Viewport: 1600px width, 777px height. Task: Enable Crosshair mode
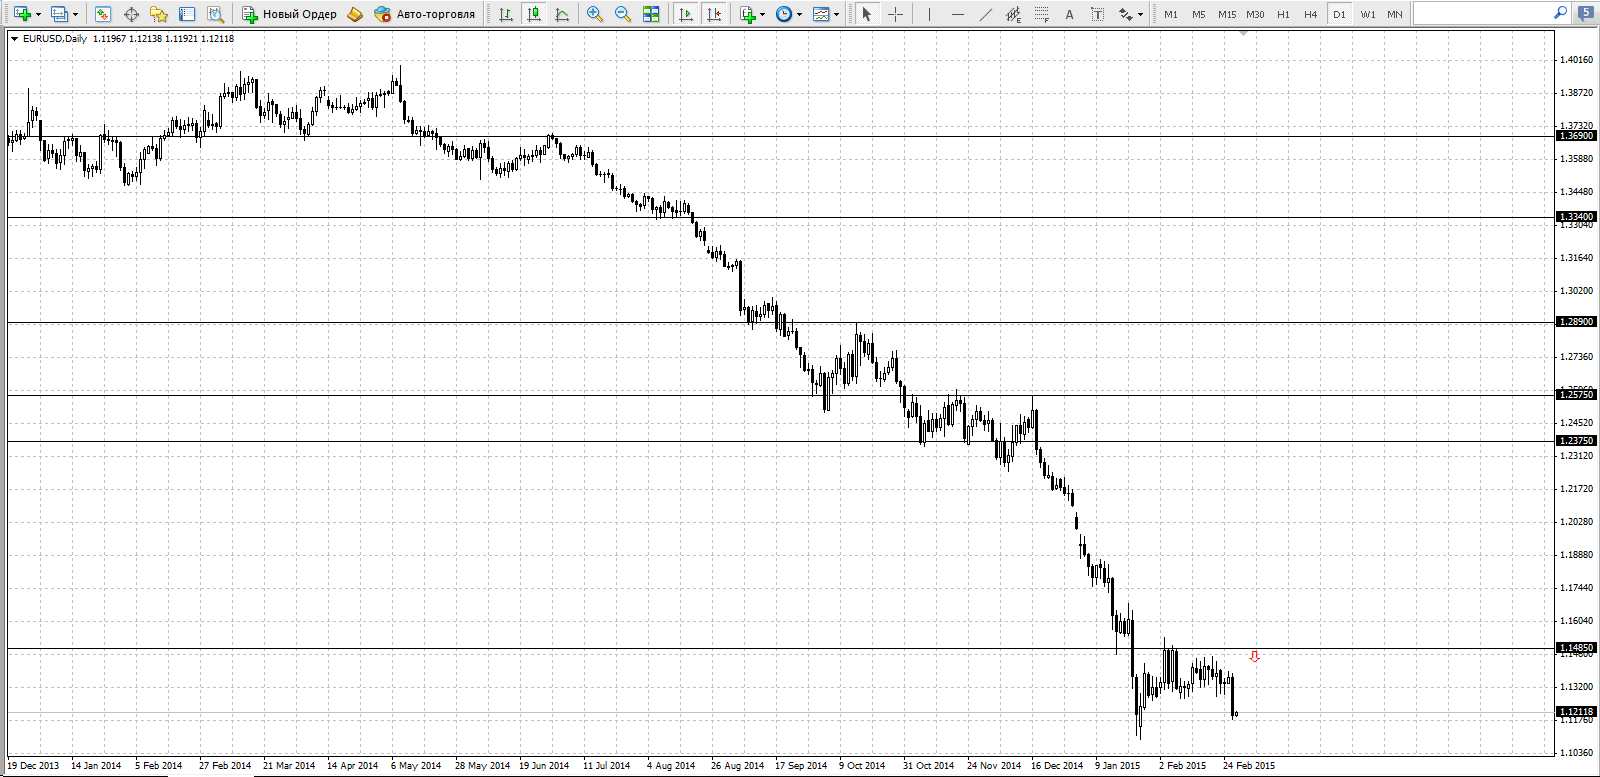tap(895, 14)
